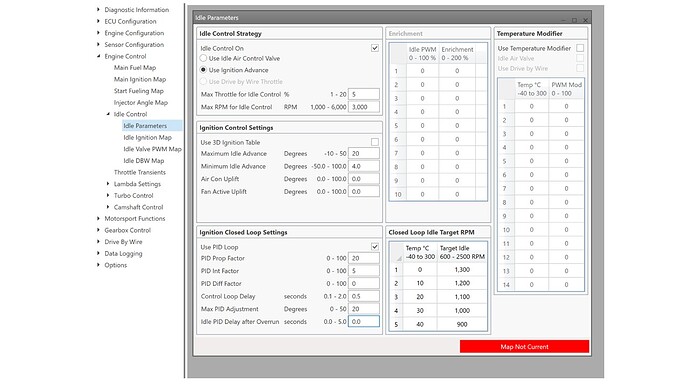Collapse Idle Control subtree arrow

pyautogui.click(x=108, y=114)
